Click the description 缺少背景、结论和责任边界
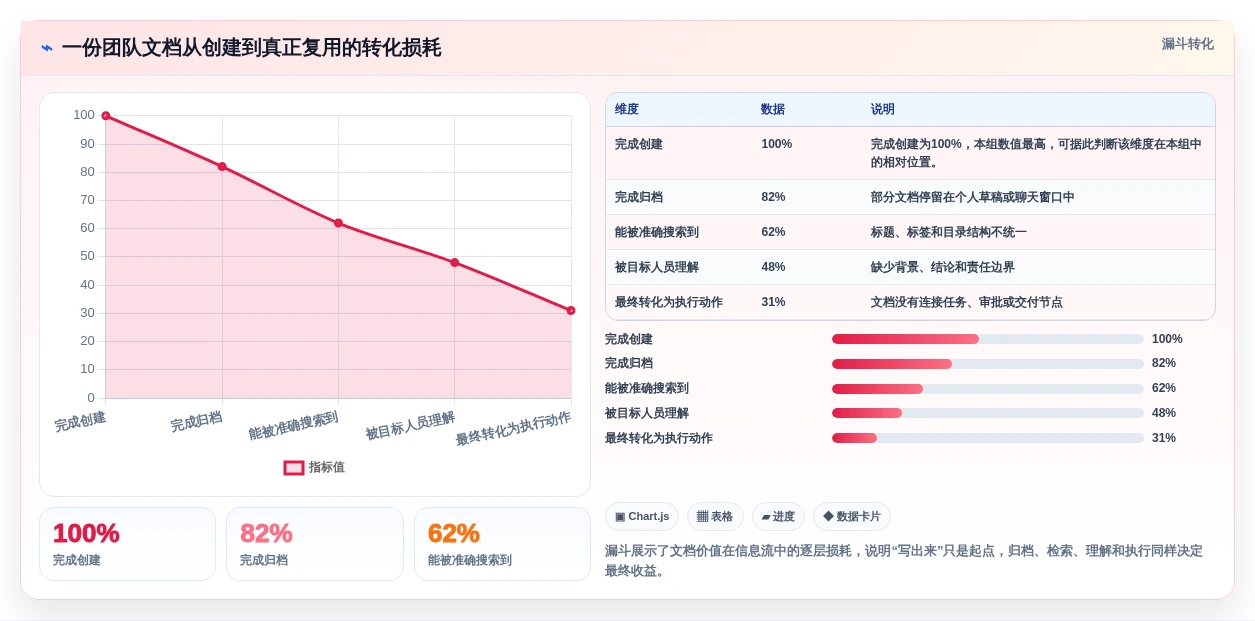The height and width of the screenshot is (621, 1255). [x=943, y=267]
